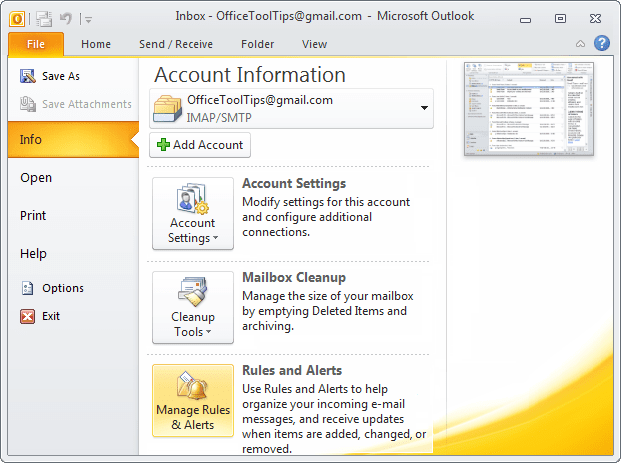Click the Account Information heading
Screen dimensions: 621x463
coord(250,74)
